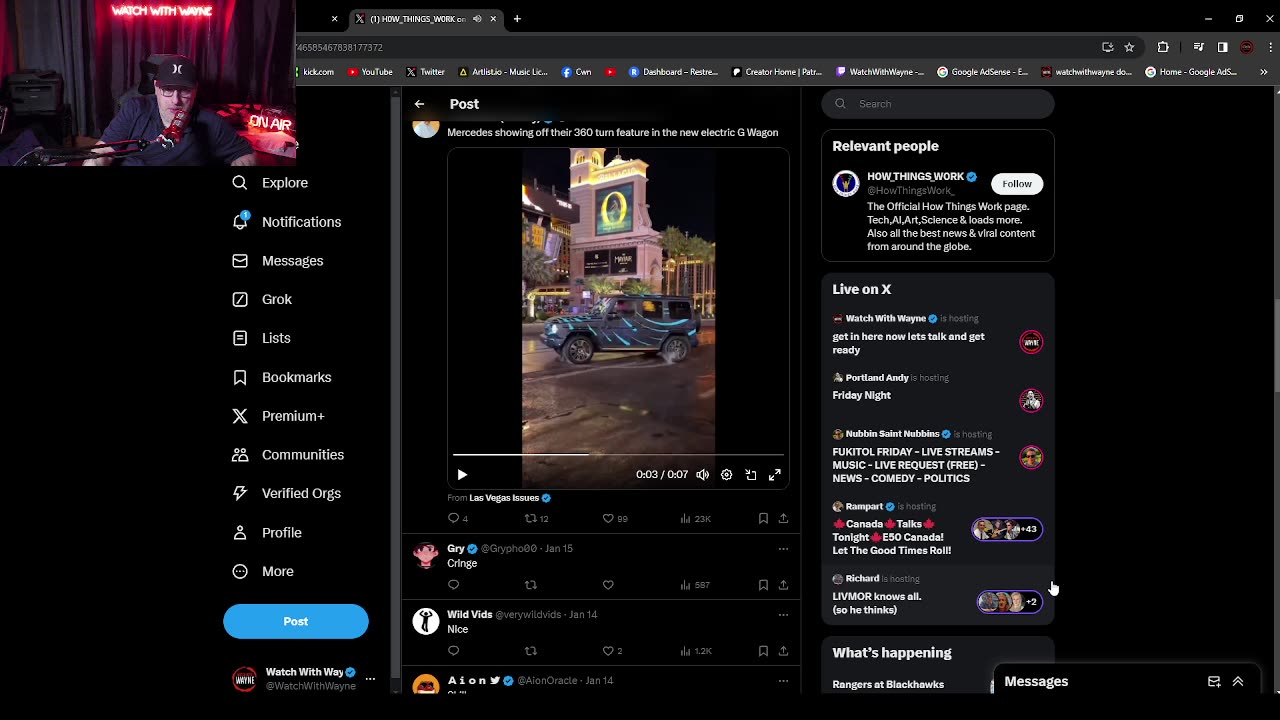1280x720 pixels.
Task: Open YouTube bookmark in bookmarks bar
Action: (x=370, y=72)
